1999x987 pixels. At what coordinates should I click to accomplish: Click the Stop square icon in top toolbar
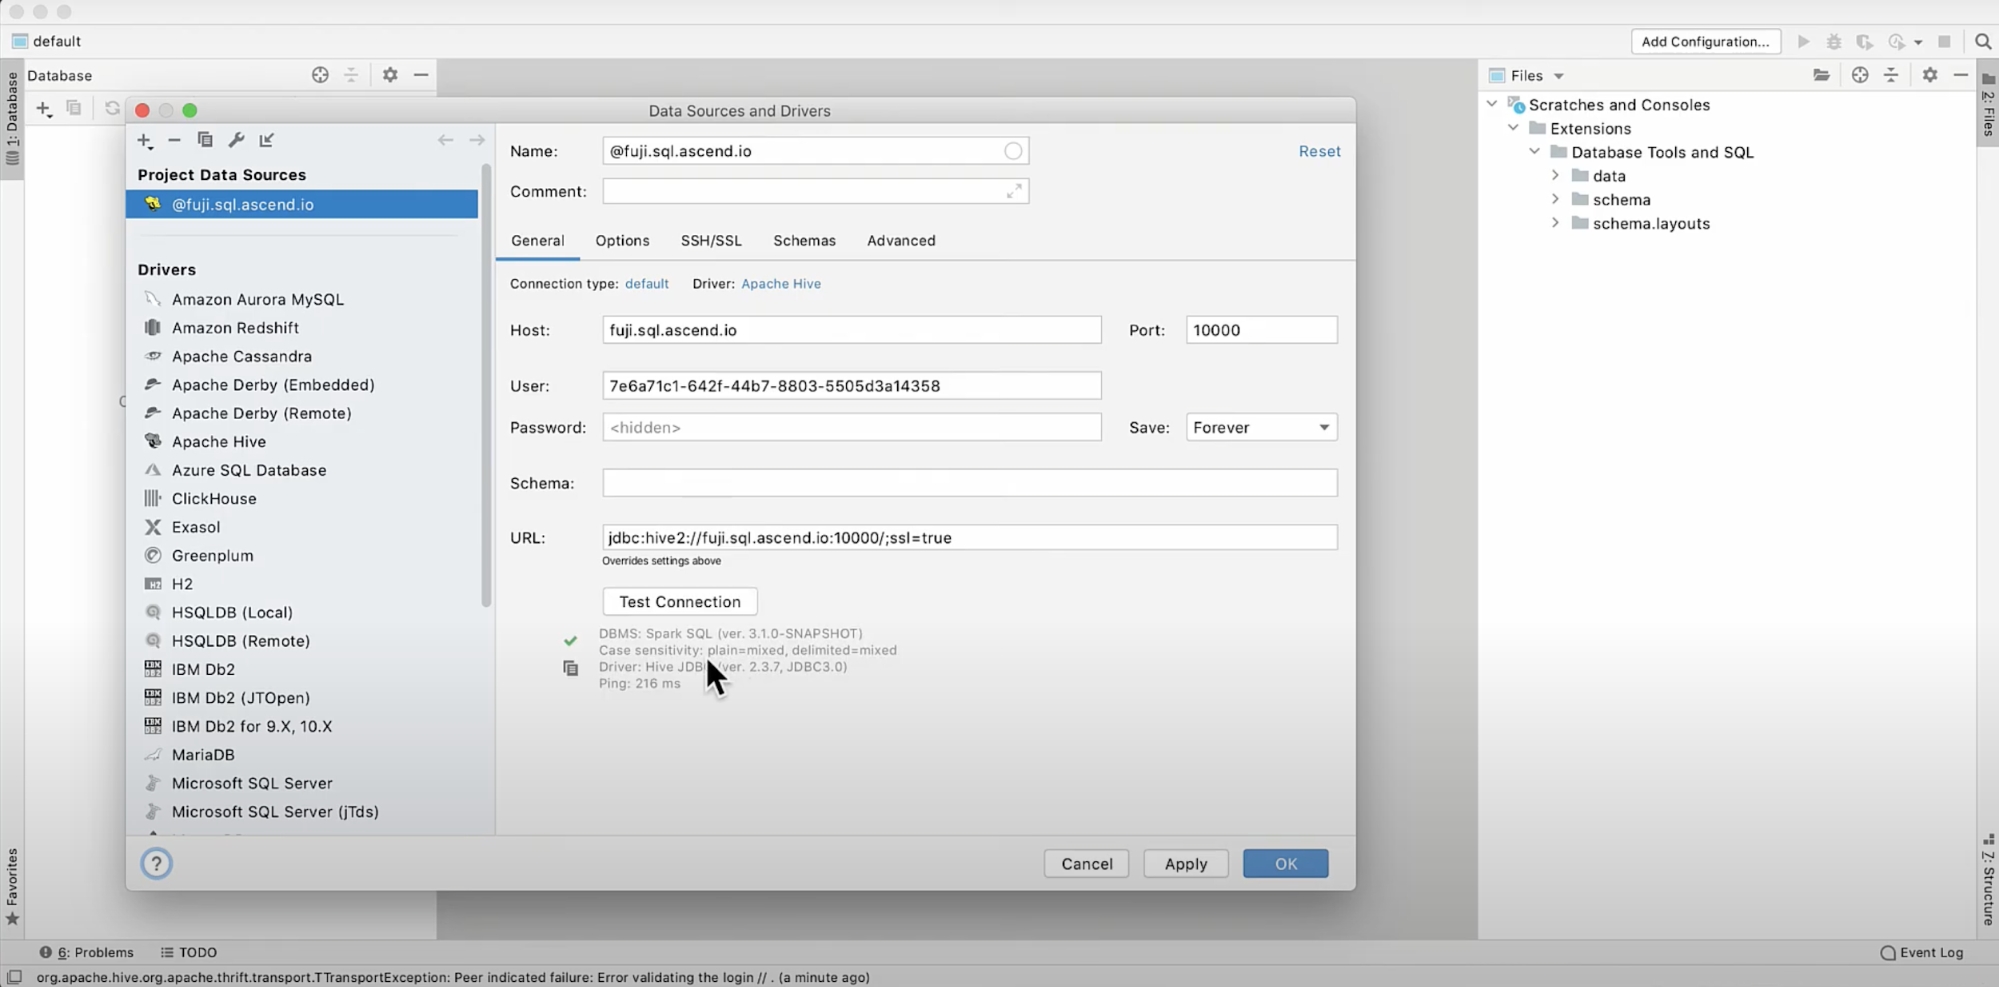coord(1944,41)
